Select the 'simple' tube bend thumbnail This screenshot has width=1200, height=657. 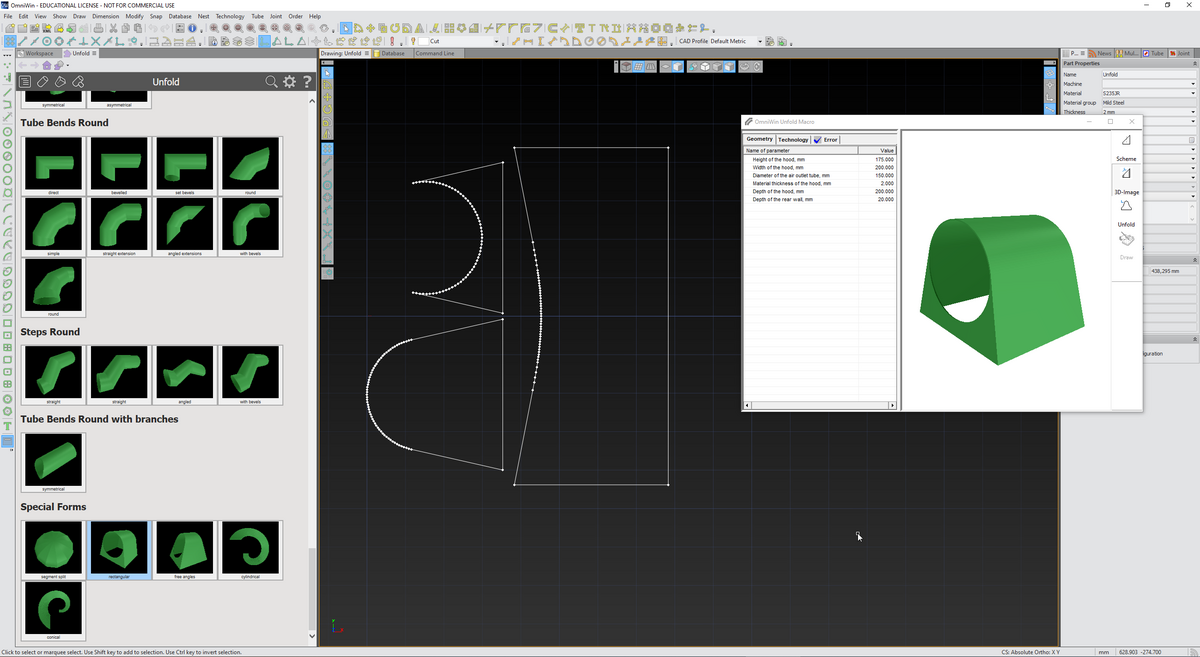pos(53,227)
